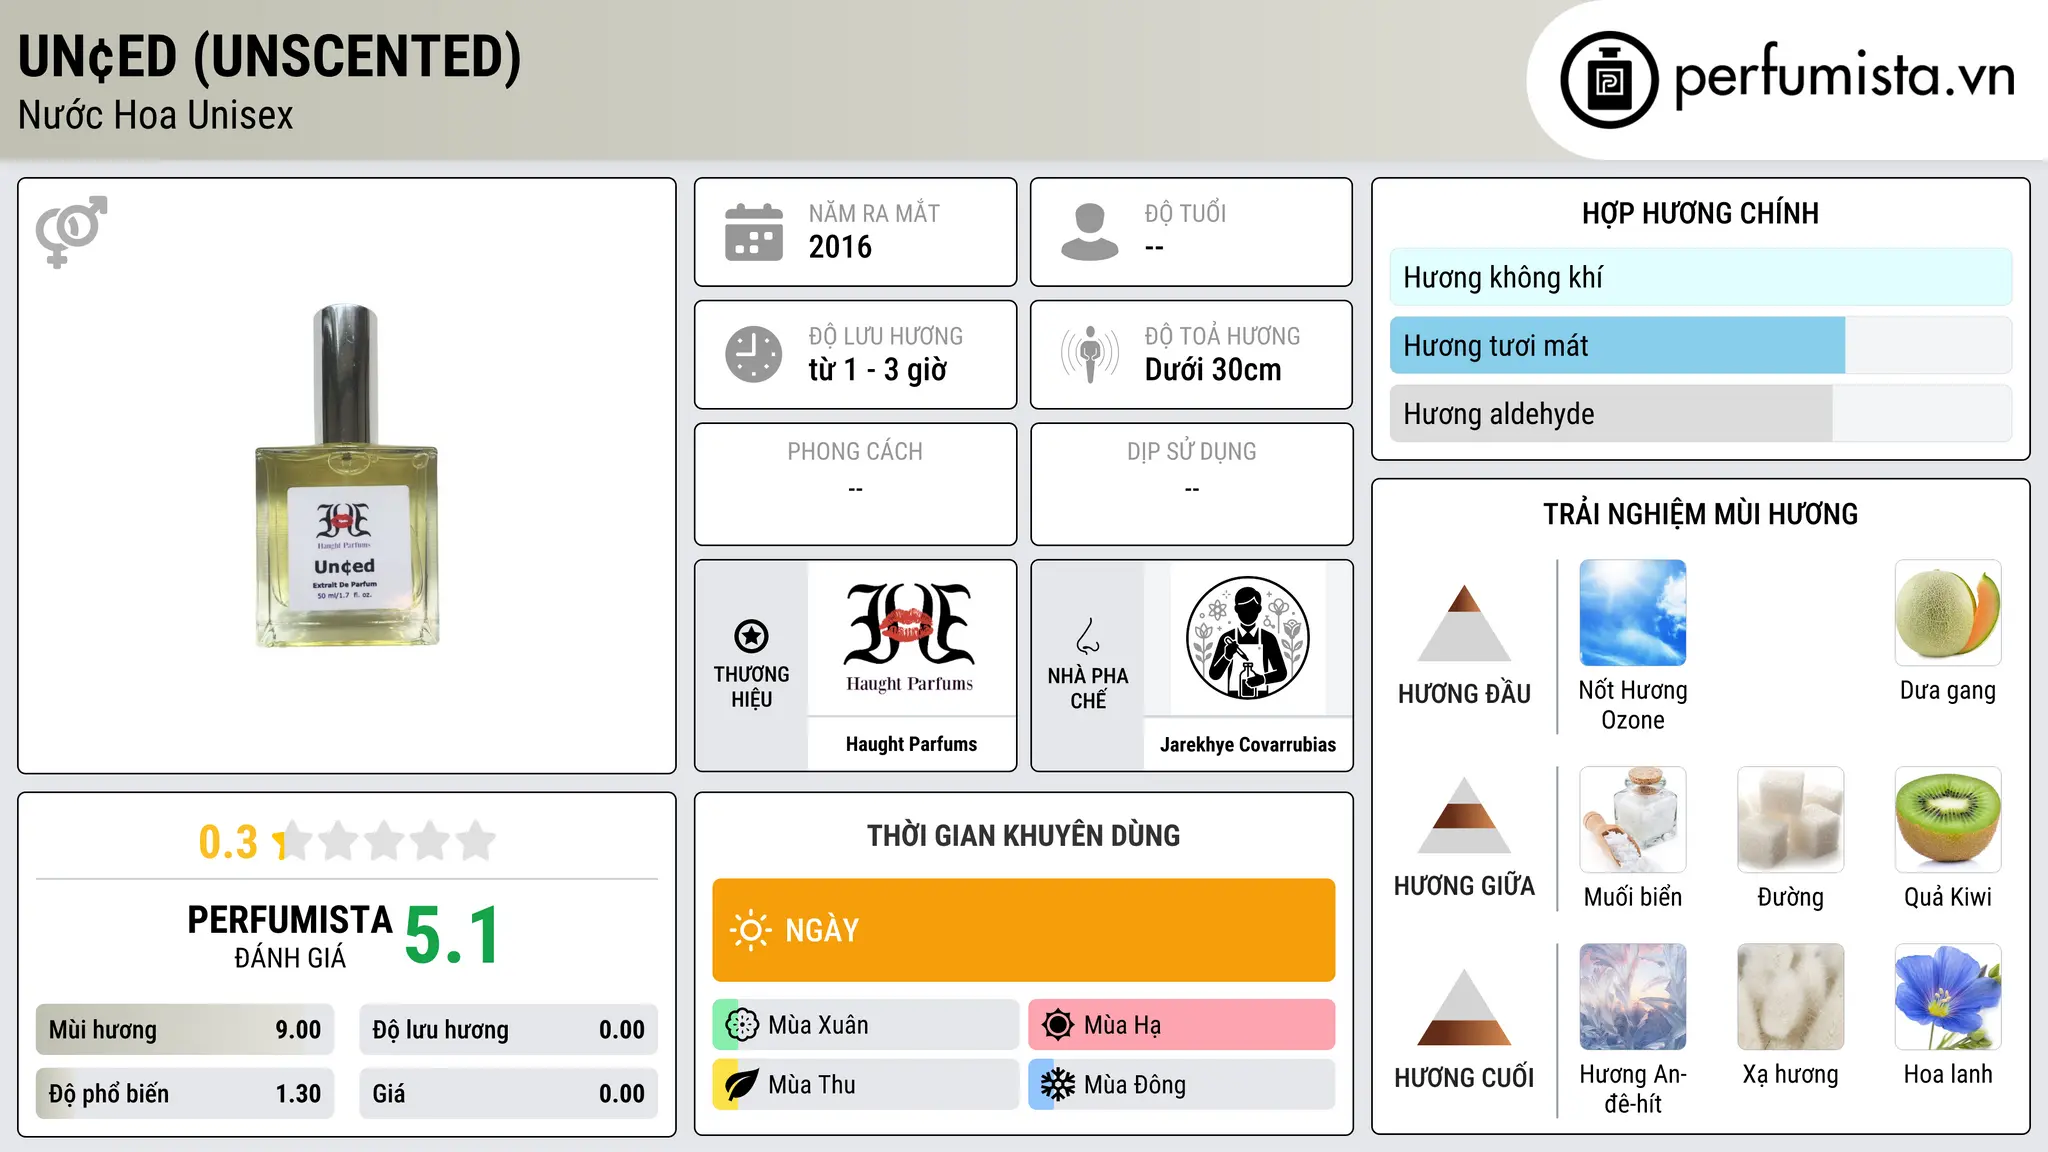The image size is (2048, 1152).
Task: Click the Thời gian khuyên dùng heading
Action: (1023, 835)
